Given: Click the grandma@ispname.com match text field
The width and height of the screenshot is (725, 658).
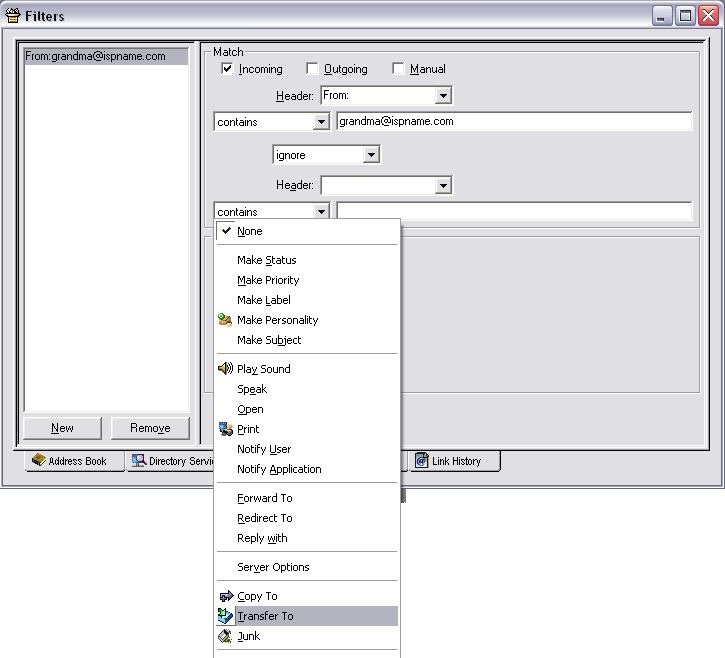Looking at the screenshot, I should coord(514,122).
